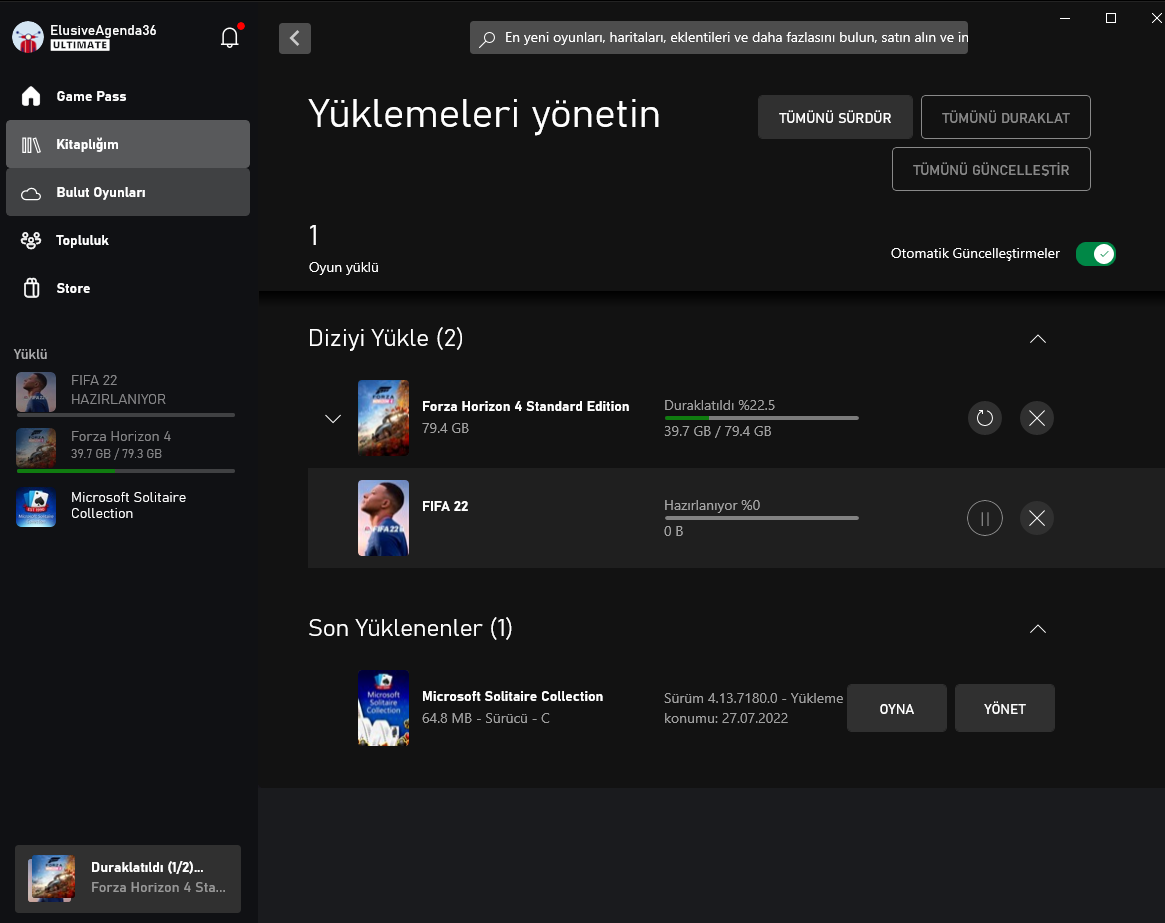Click the ULTIMATE membership badge
Viewport: 1165px width, 923px height.
pos(80,45)
